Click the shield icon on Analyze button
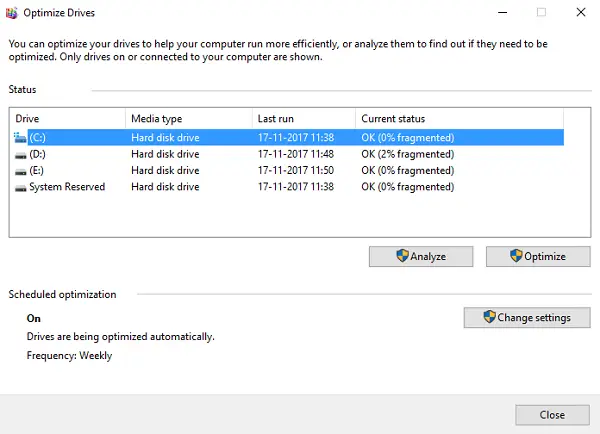 402,257
